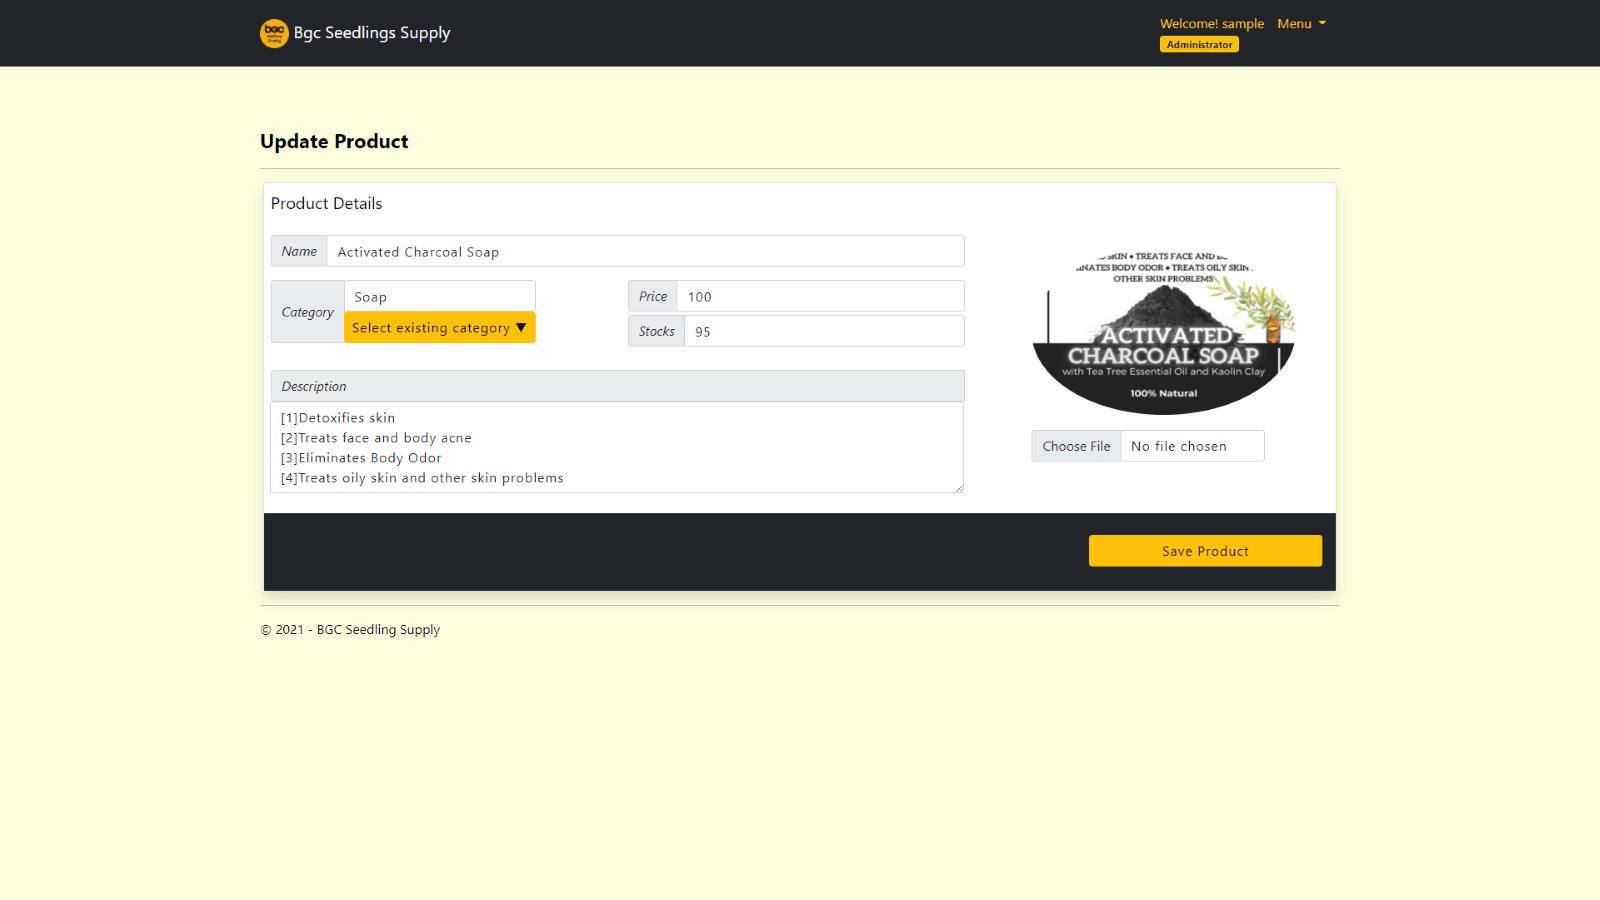
Task: Click the Update Product heading
Action: (334, 141)
